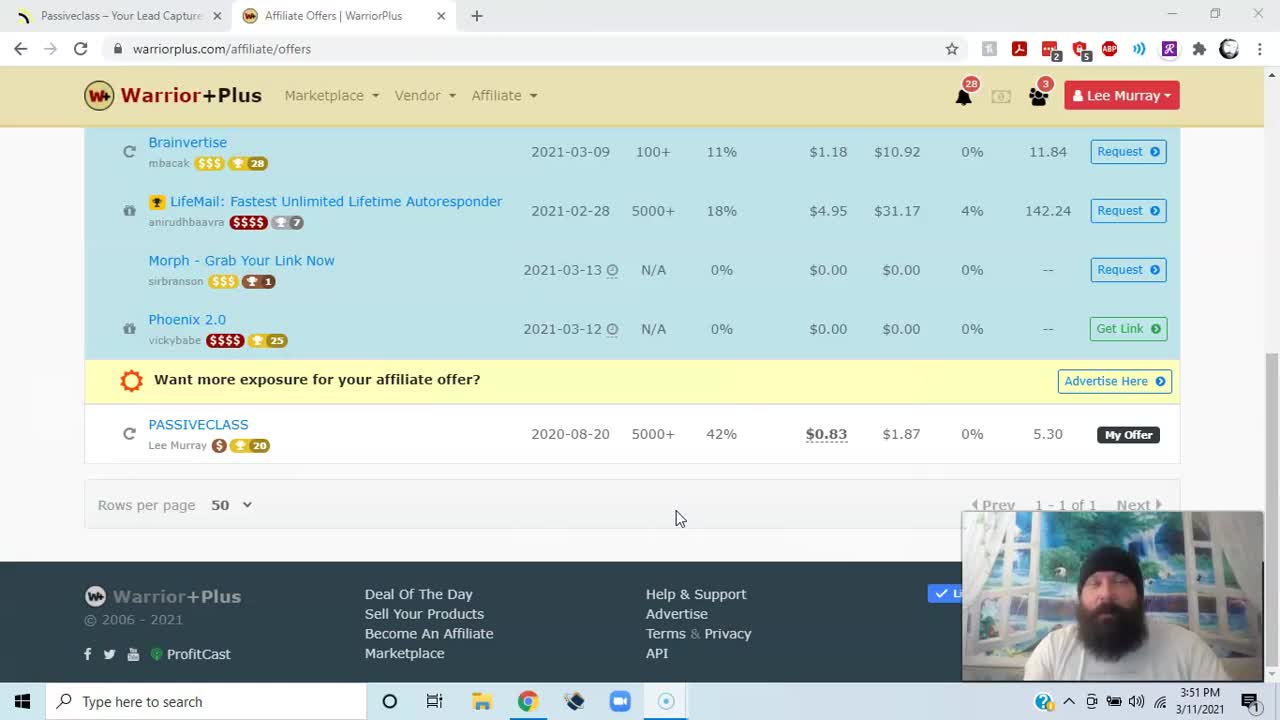This screenshot has height=720, width=1280.
Task: Open the Windows action center
Action: (1249, 701)
